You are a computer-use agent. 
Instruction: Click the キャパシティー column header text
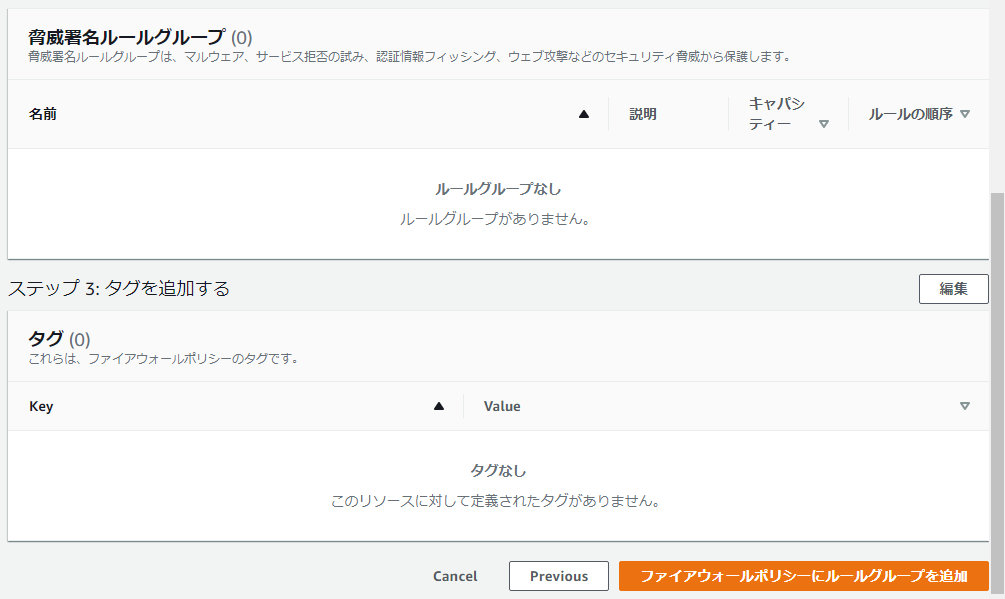pyautogui.click(x=776, y=114)
